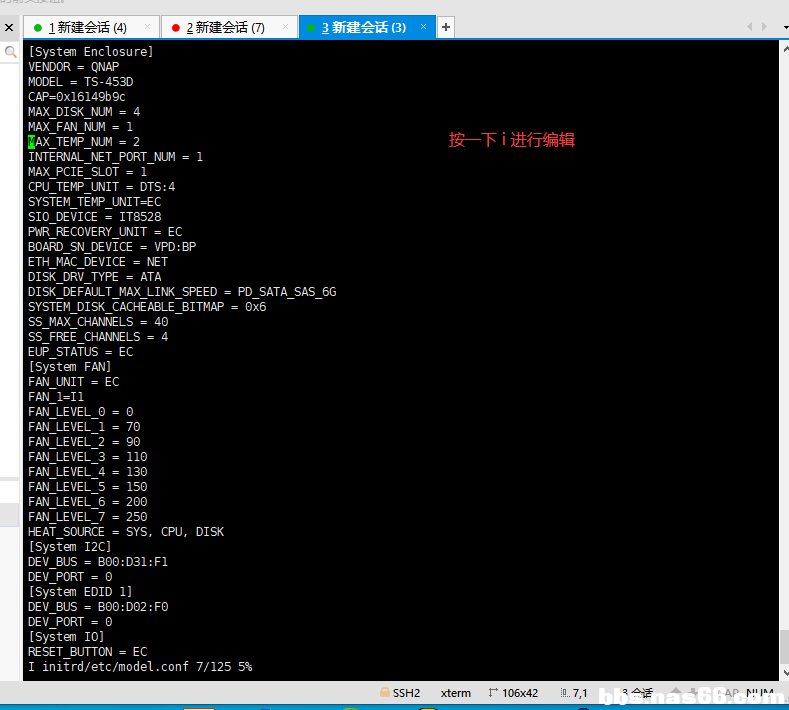
Task: Click the xterm terminal type in status bar
Action: pyautogui.click(x=455, y=693)
